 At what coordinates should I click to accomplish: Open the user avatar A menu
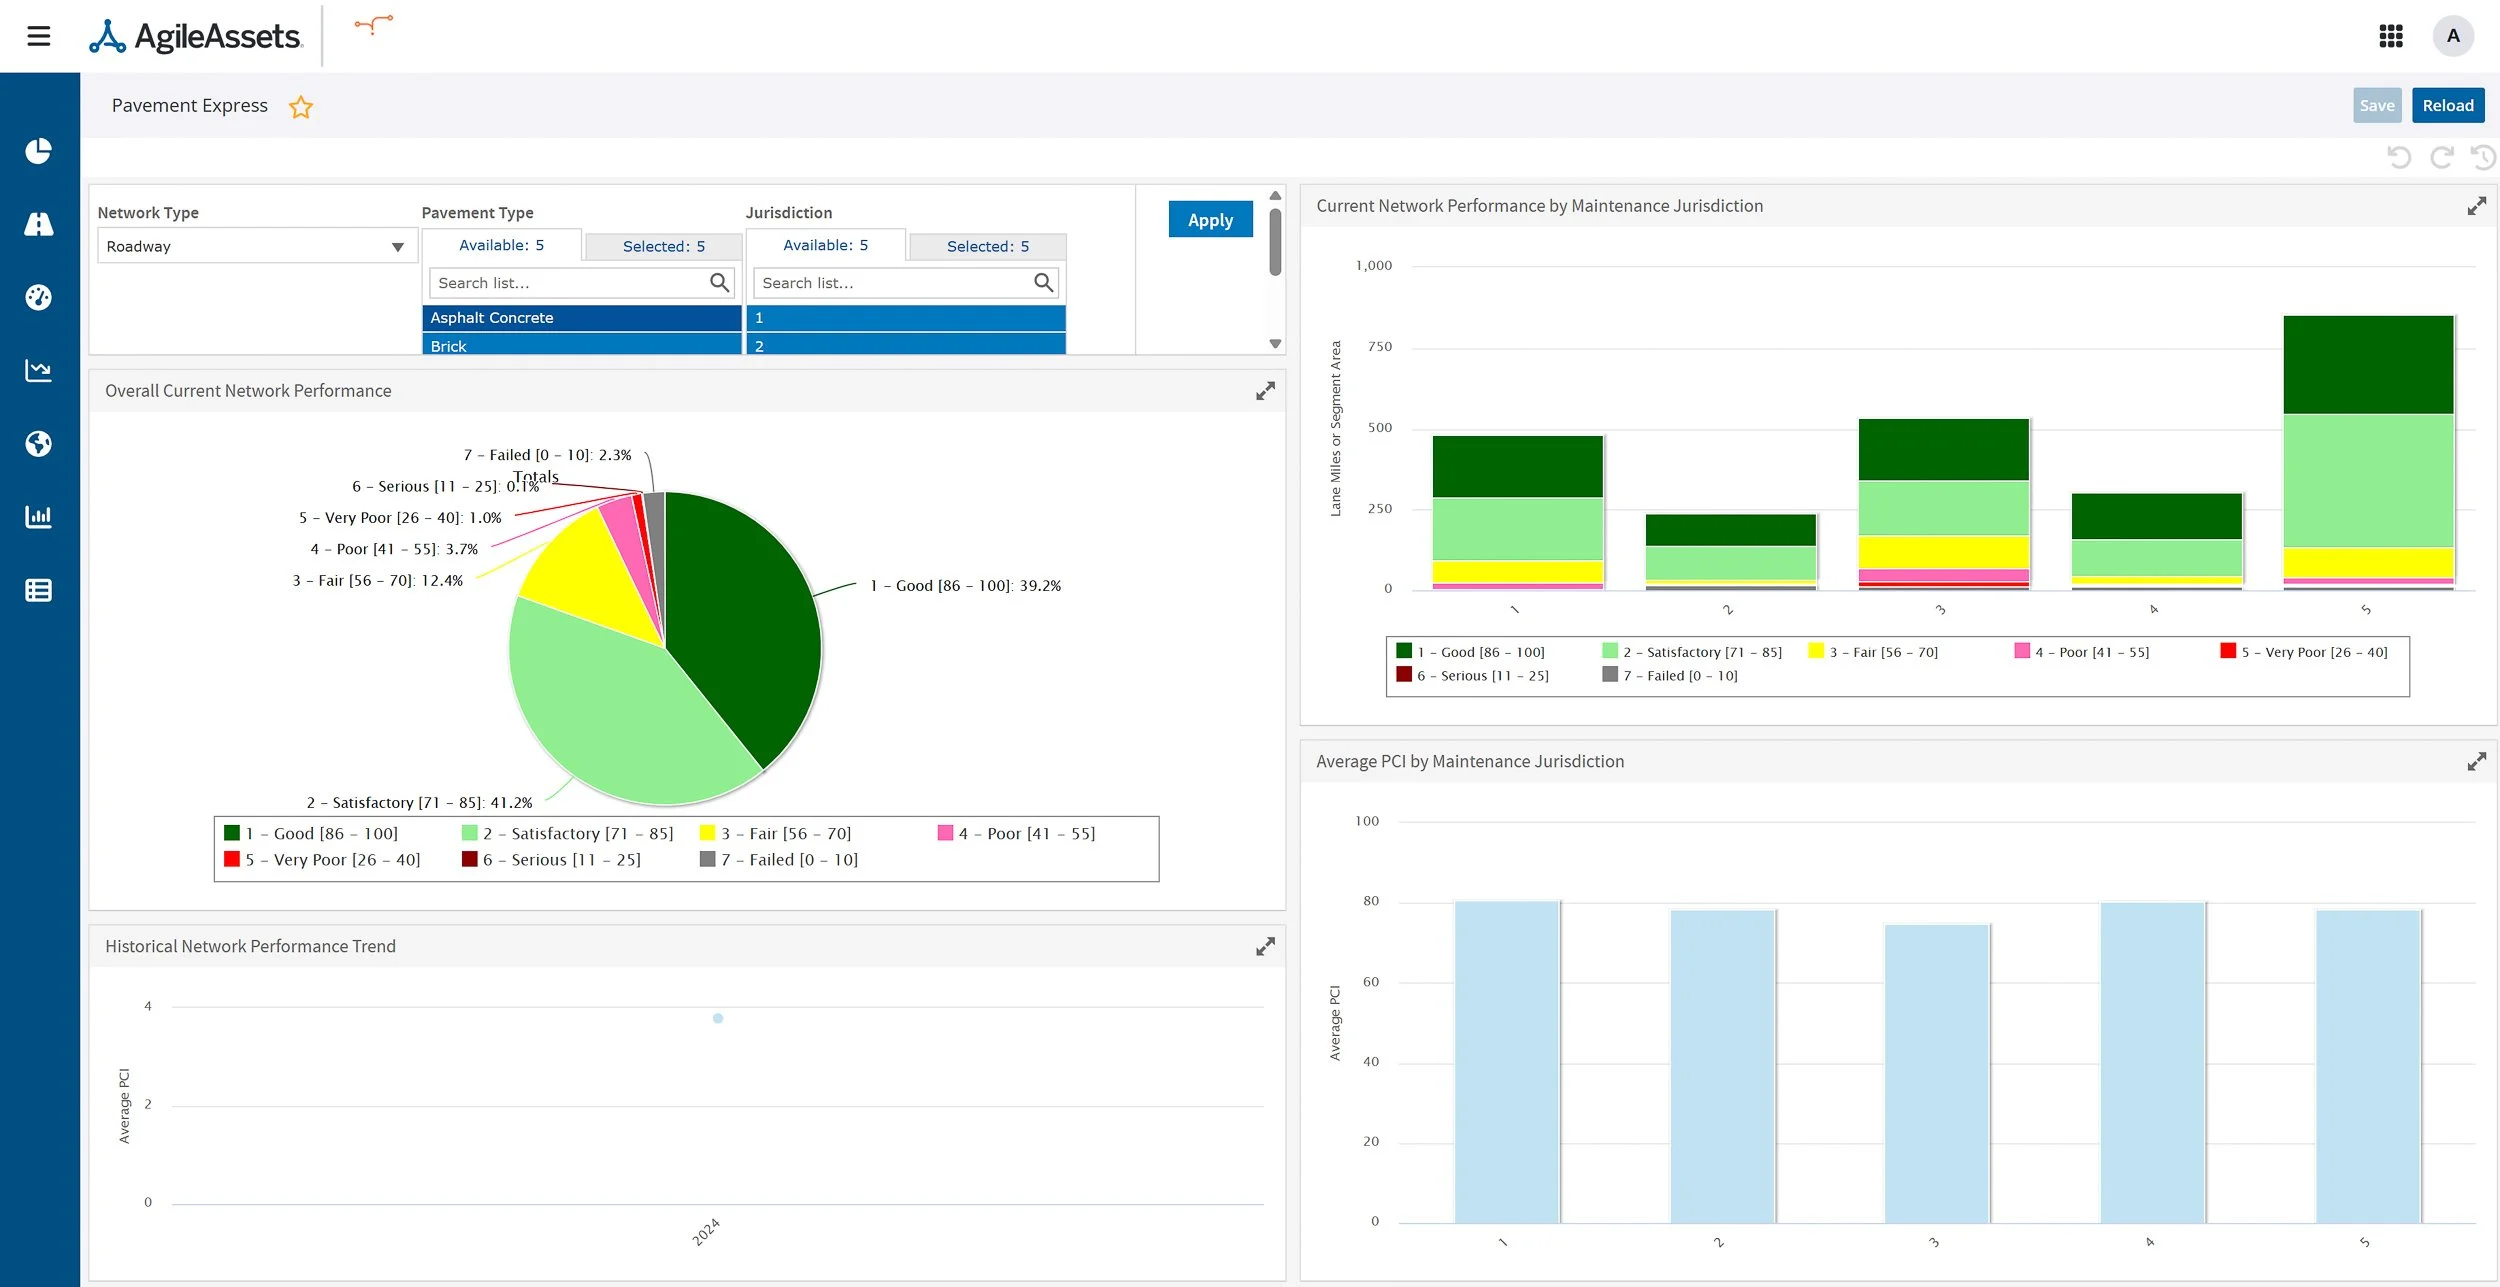point(2452,36)
